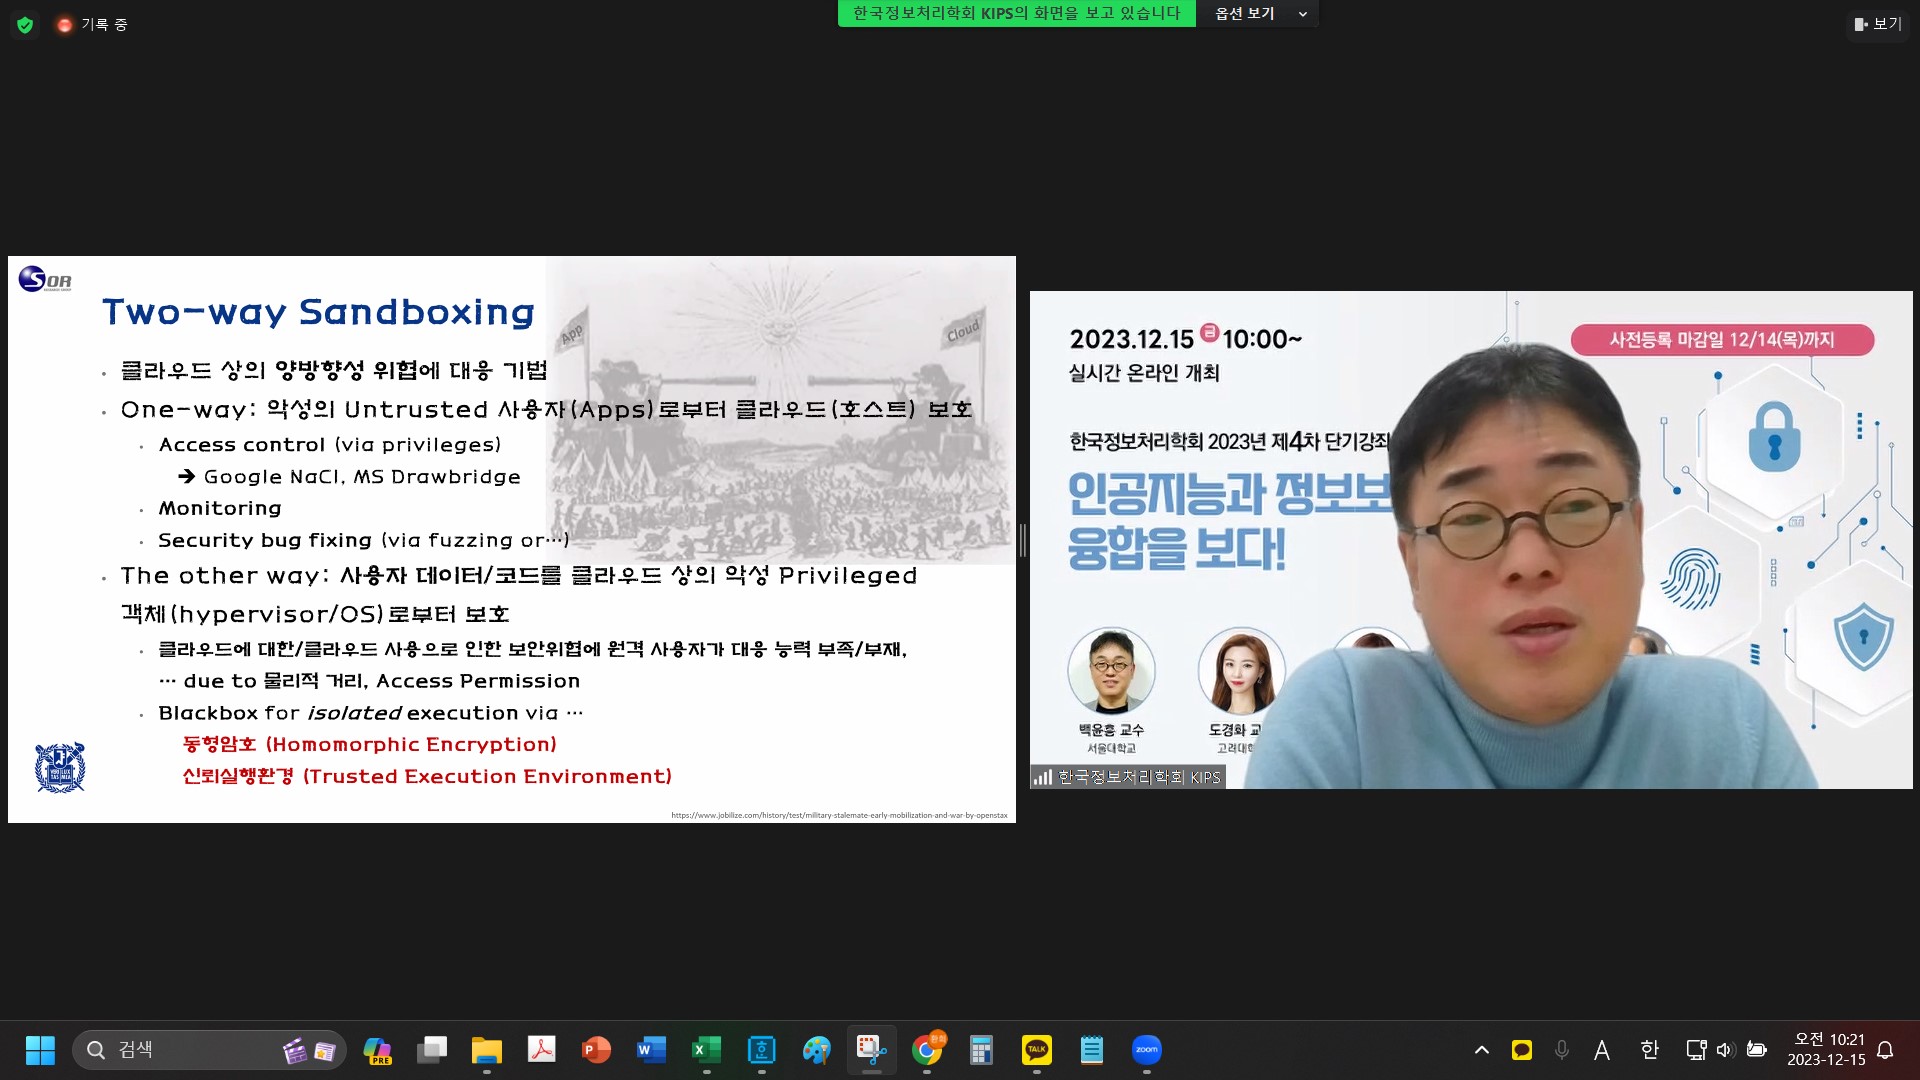
Task: Click the network signal icon on video
Action: tap(1042, 777)
